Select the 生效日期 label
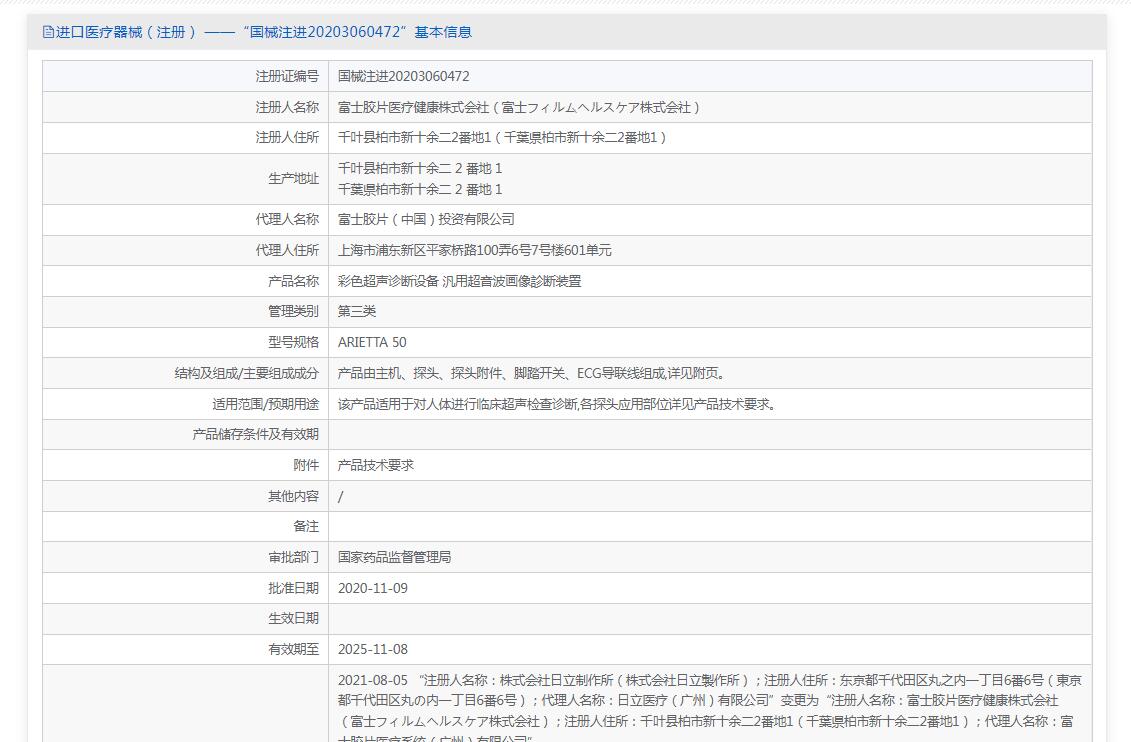The width and height of the screenshot is (1131, 742). (294, 618)
